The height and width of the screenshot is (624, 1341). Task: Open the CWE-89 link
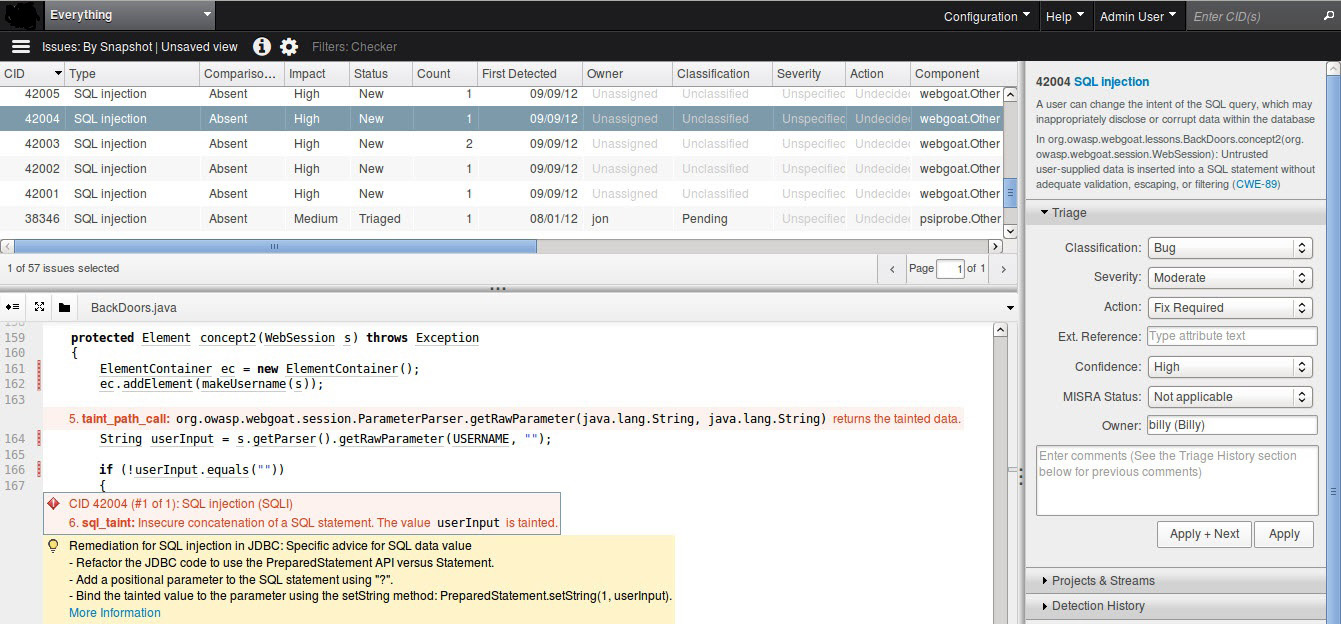[x=1258, y=185]
